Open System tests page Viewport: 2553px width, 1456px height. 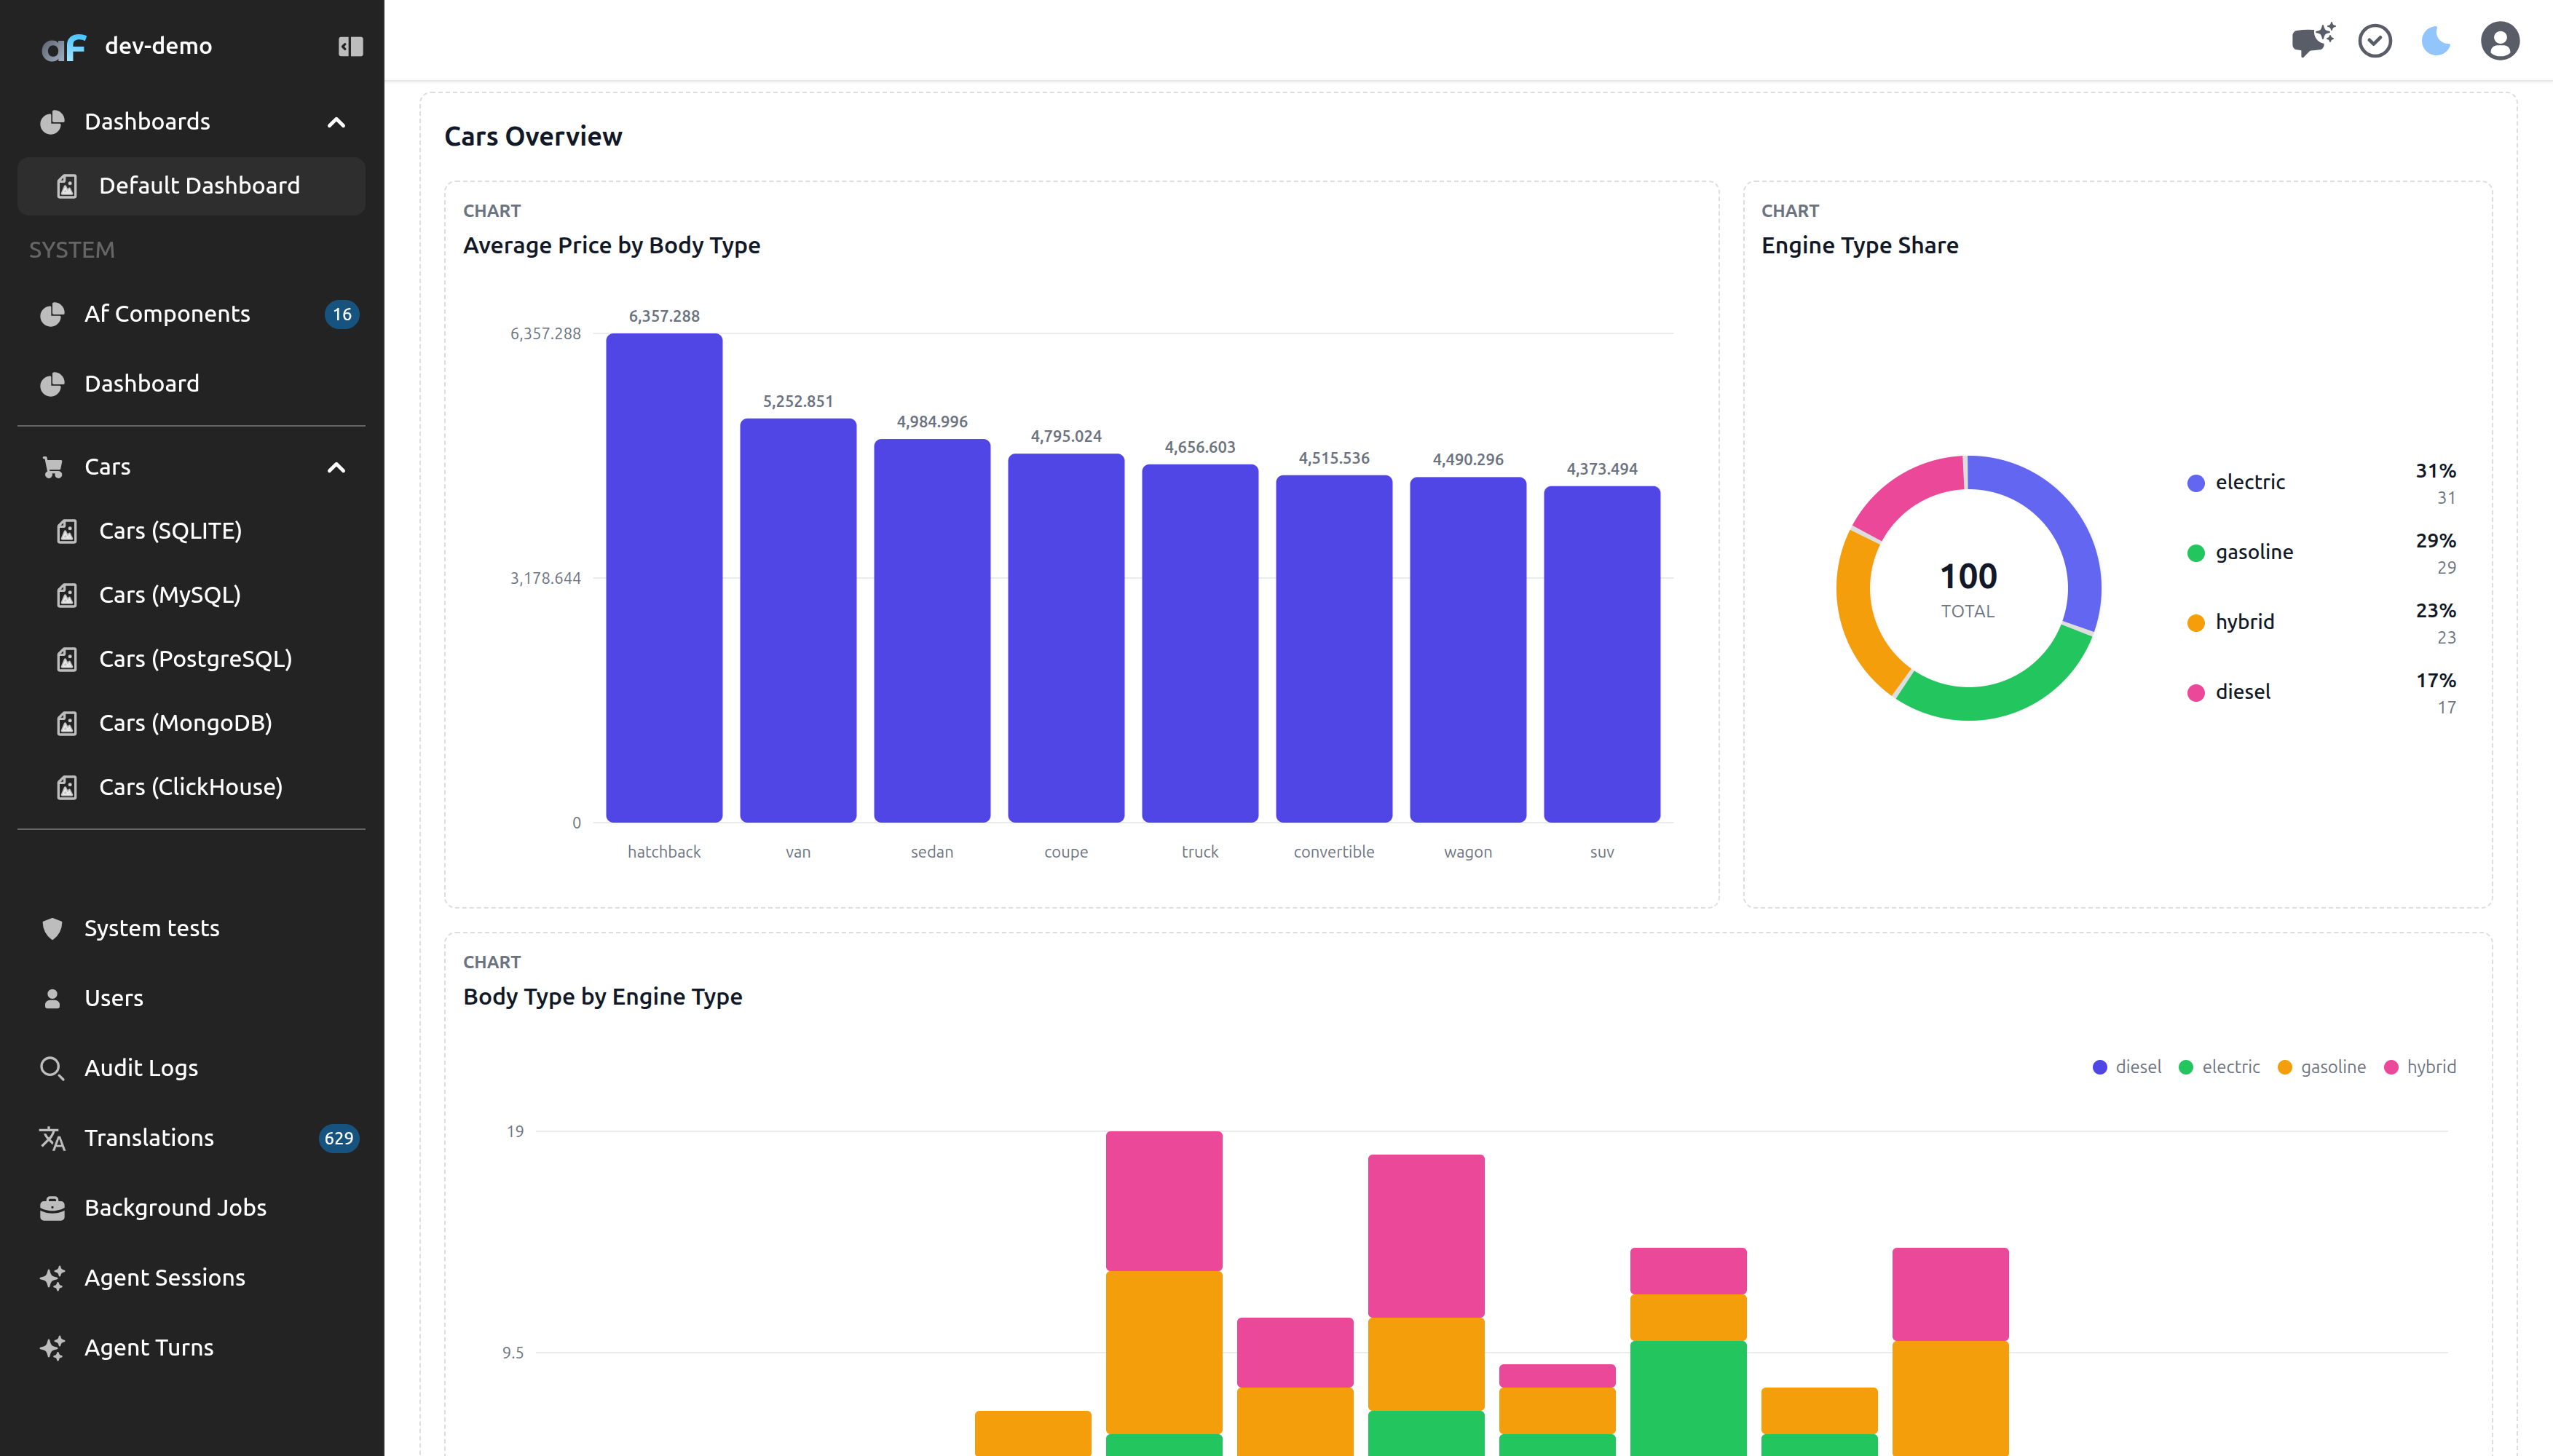coord(191,928)
